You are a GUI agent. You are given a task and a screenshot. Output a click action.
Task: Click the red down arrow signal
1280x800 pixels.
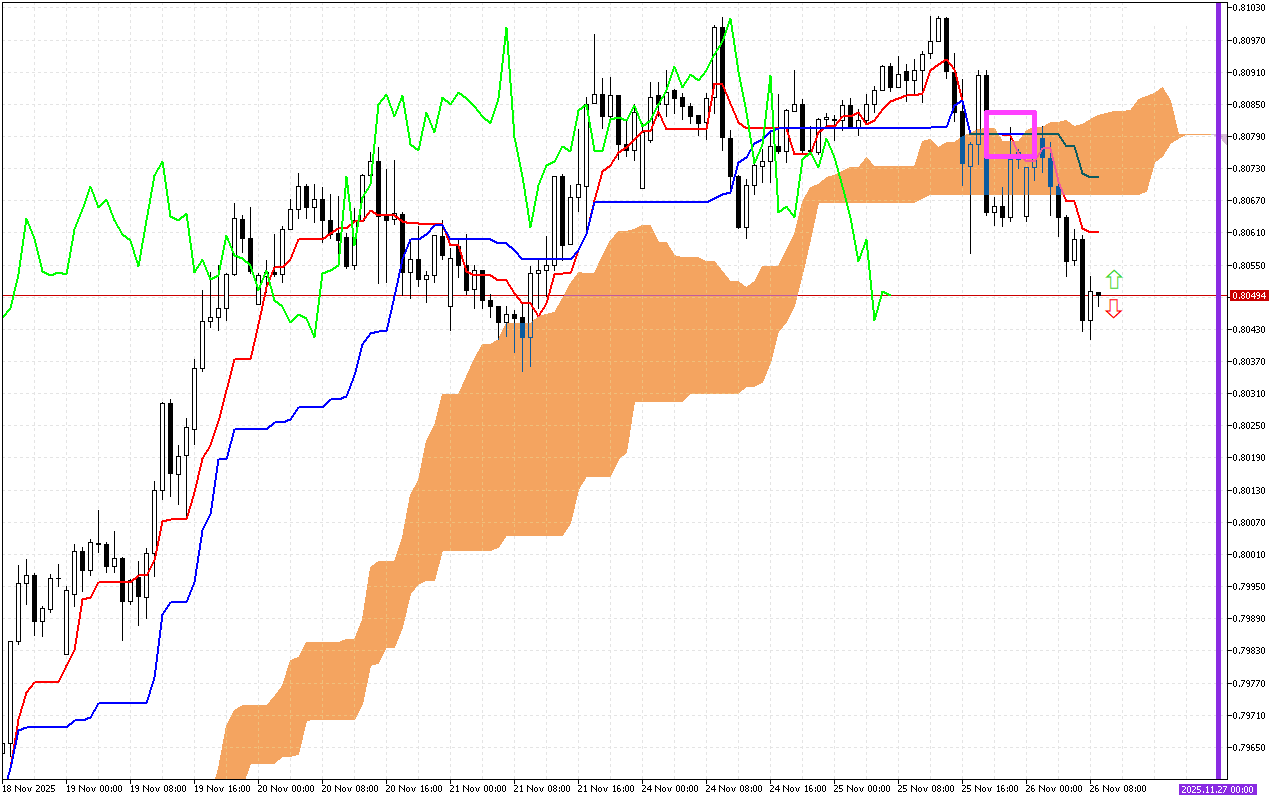click(1113, 309)
